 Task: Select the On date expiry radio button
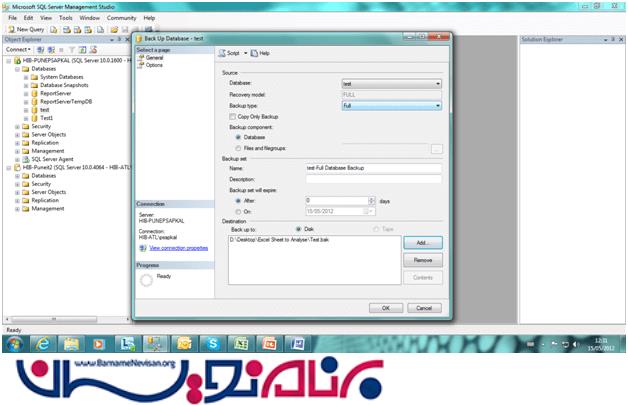238,212
